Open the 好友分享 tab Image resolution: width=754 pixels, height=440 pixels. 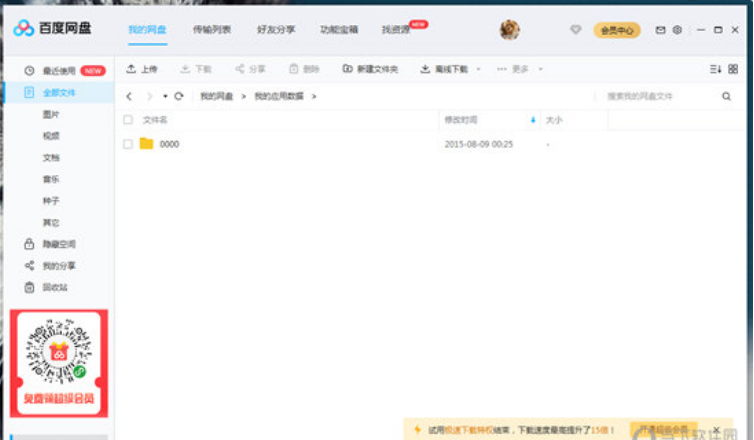pyautogui.click(x=276, y=30)
